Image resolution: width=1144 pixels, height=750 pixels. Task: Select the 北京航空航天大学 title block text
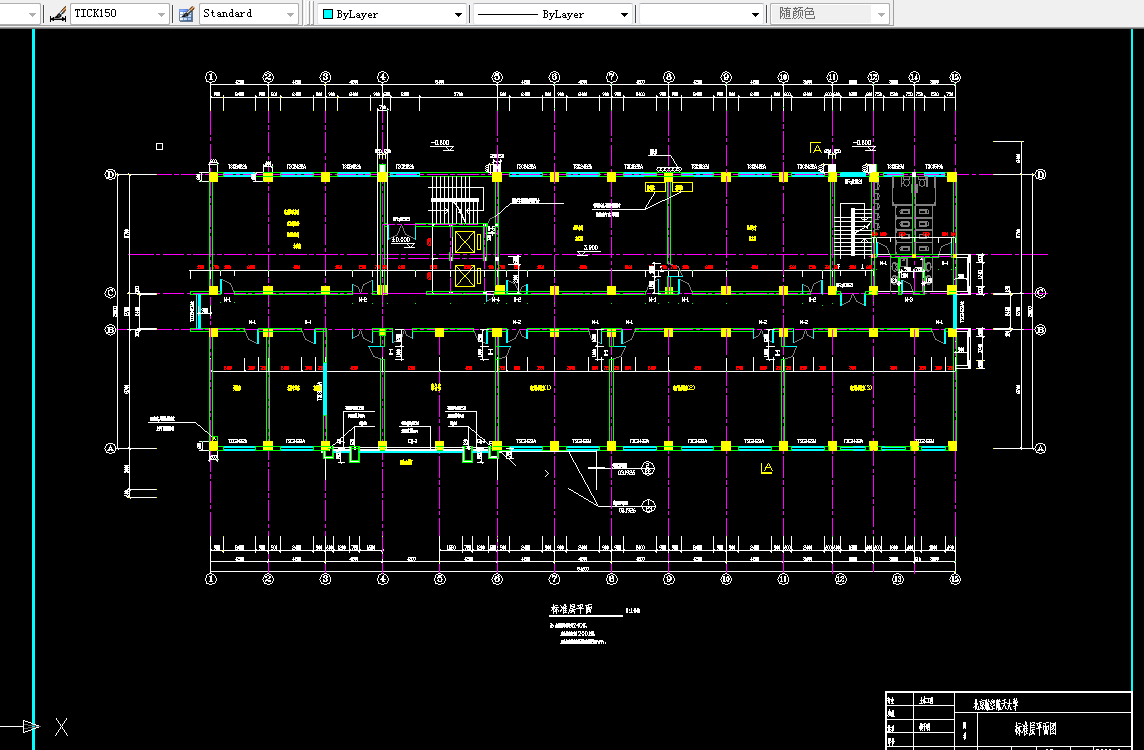(995, 705)
